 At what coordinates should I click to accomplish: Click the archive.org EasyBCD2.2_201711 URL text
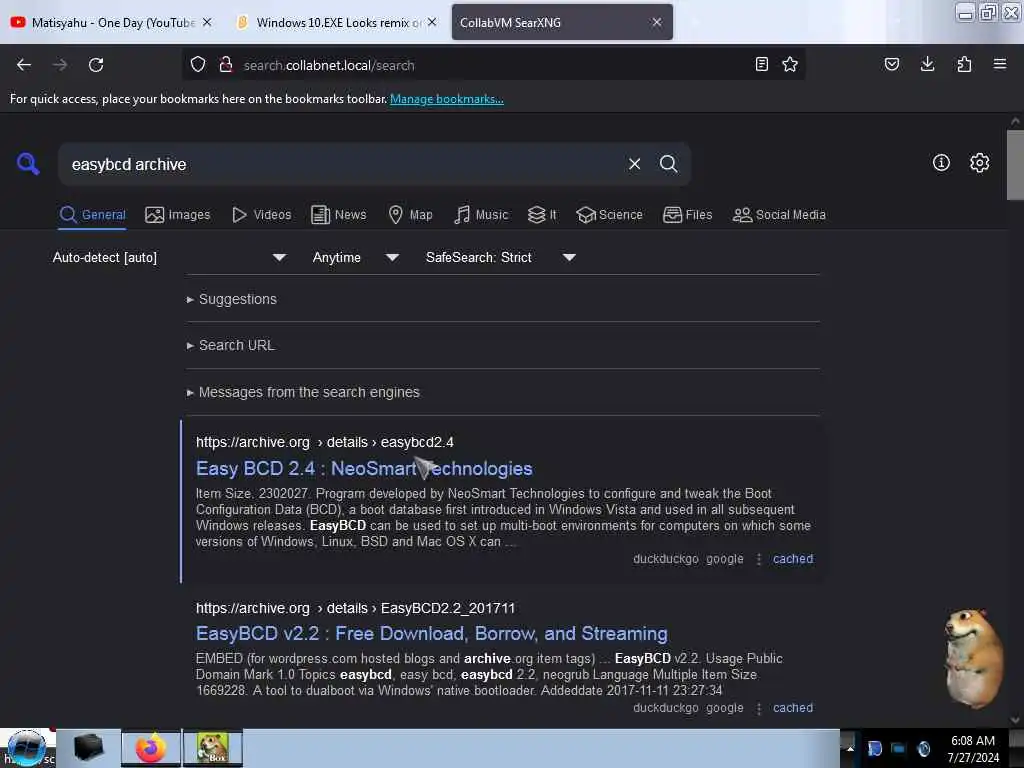tap(355, 608)
